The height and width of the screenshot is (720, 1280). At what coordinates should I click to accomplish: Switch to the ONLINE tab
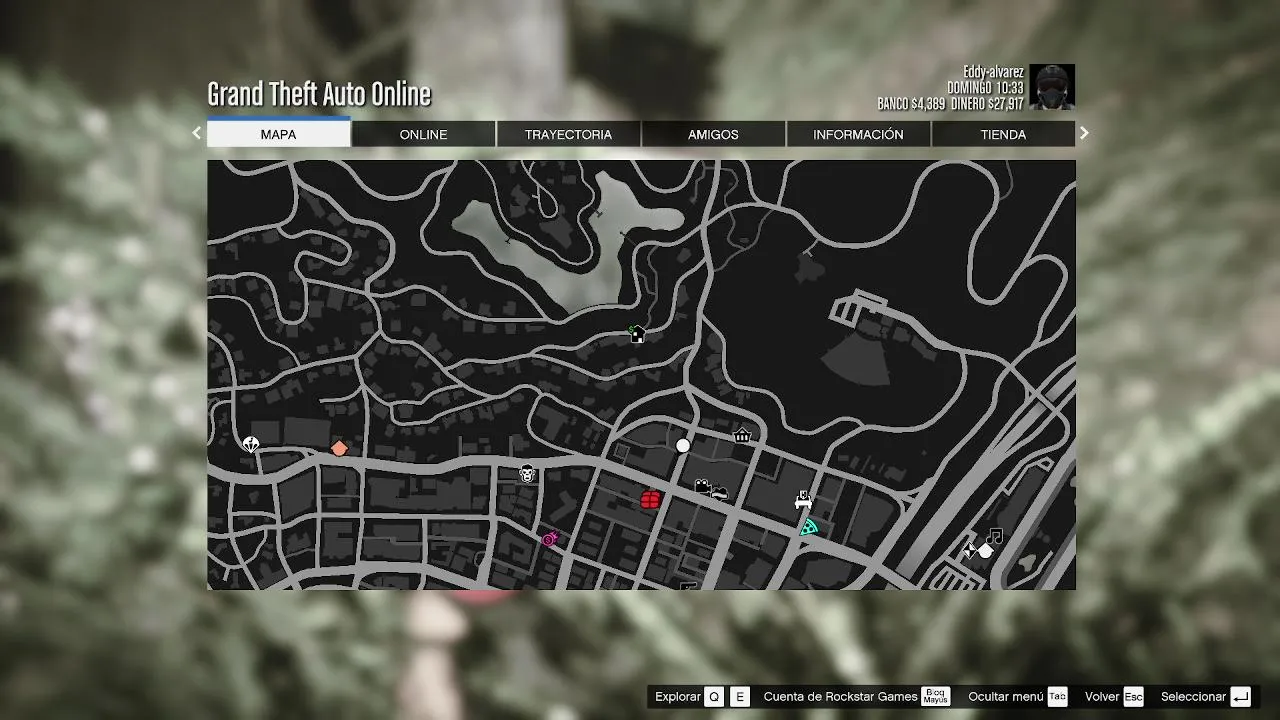[x=423, y=134]
